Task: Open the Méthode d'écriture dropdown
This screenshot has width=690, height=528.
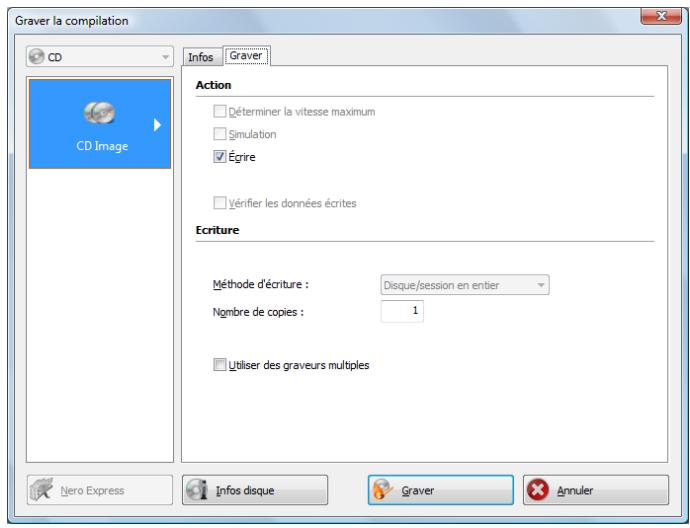Action: click(465, 285)
